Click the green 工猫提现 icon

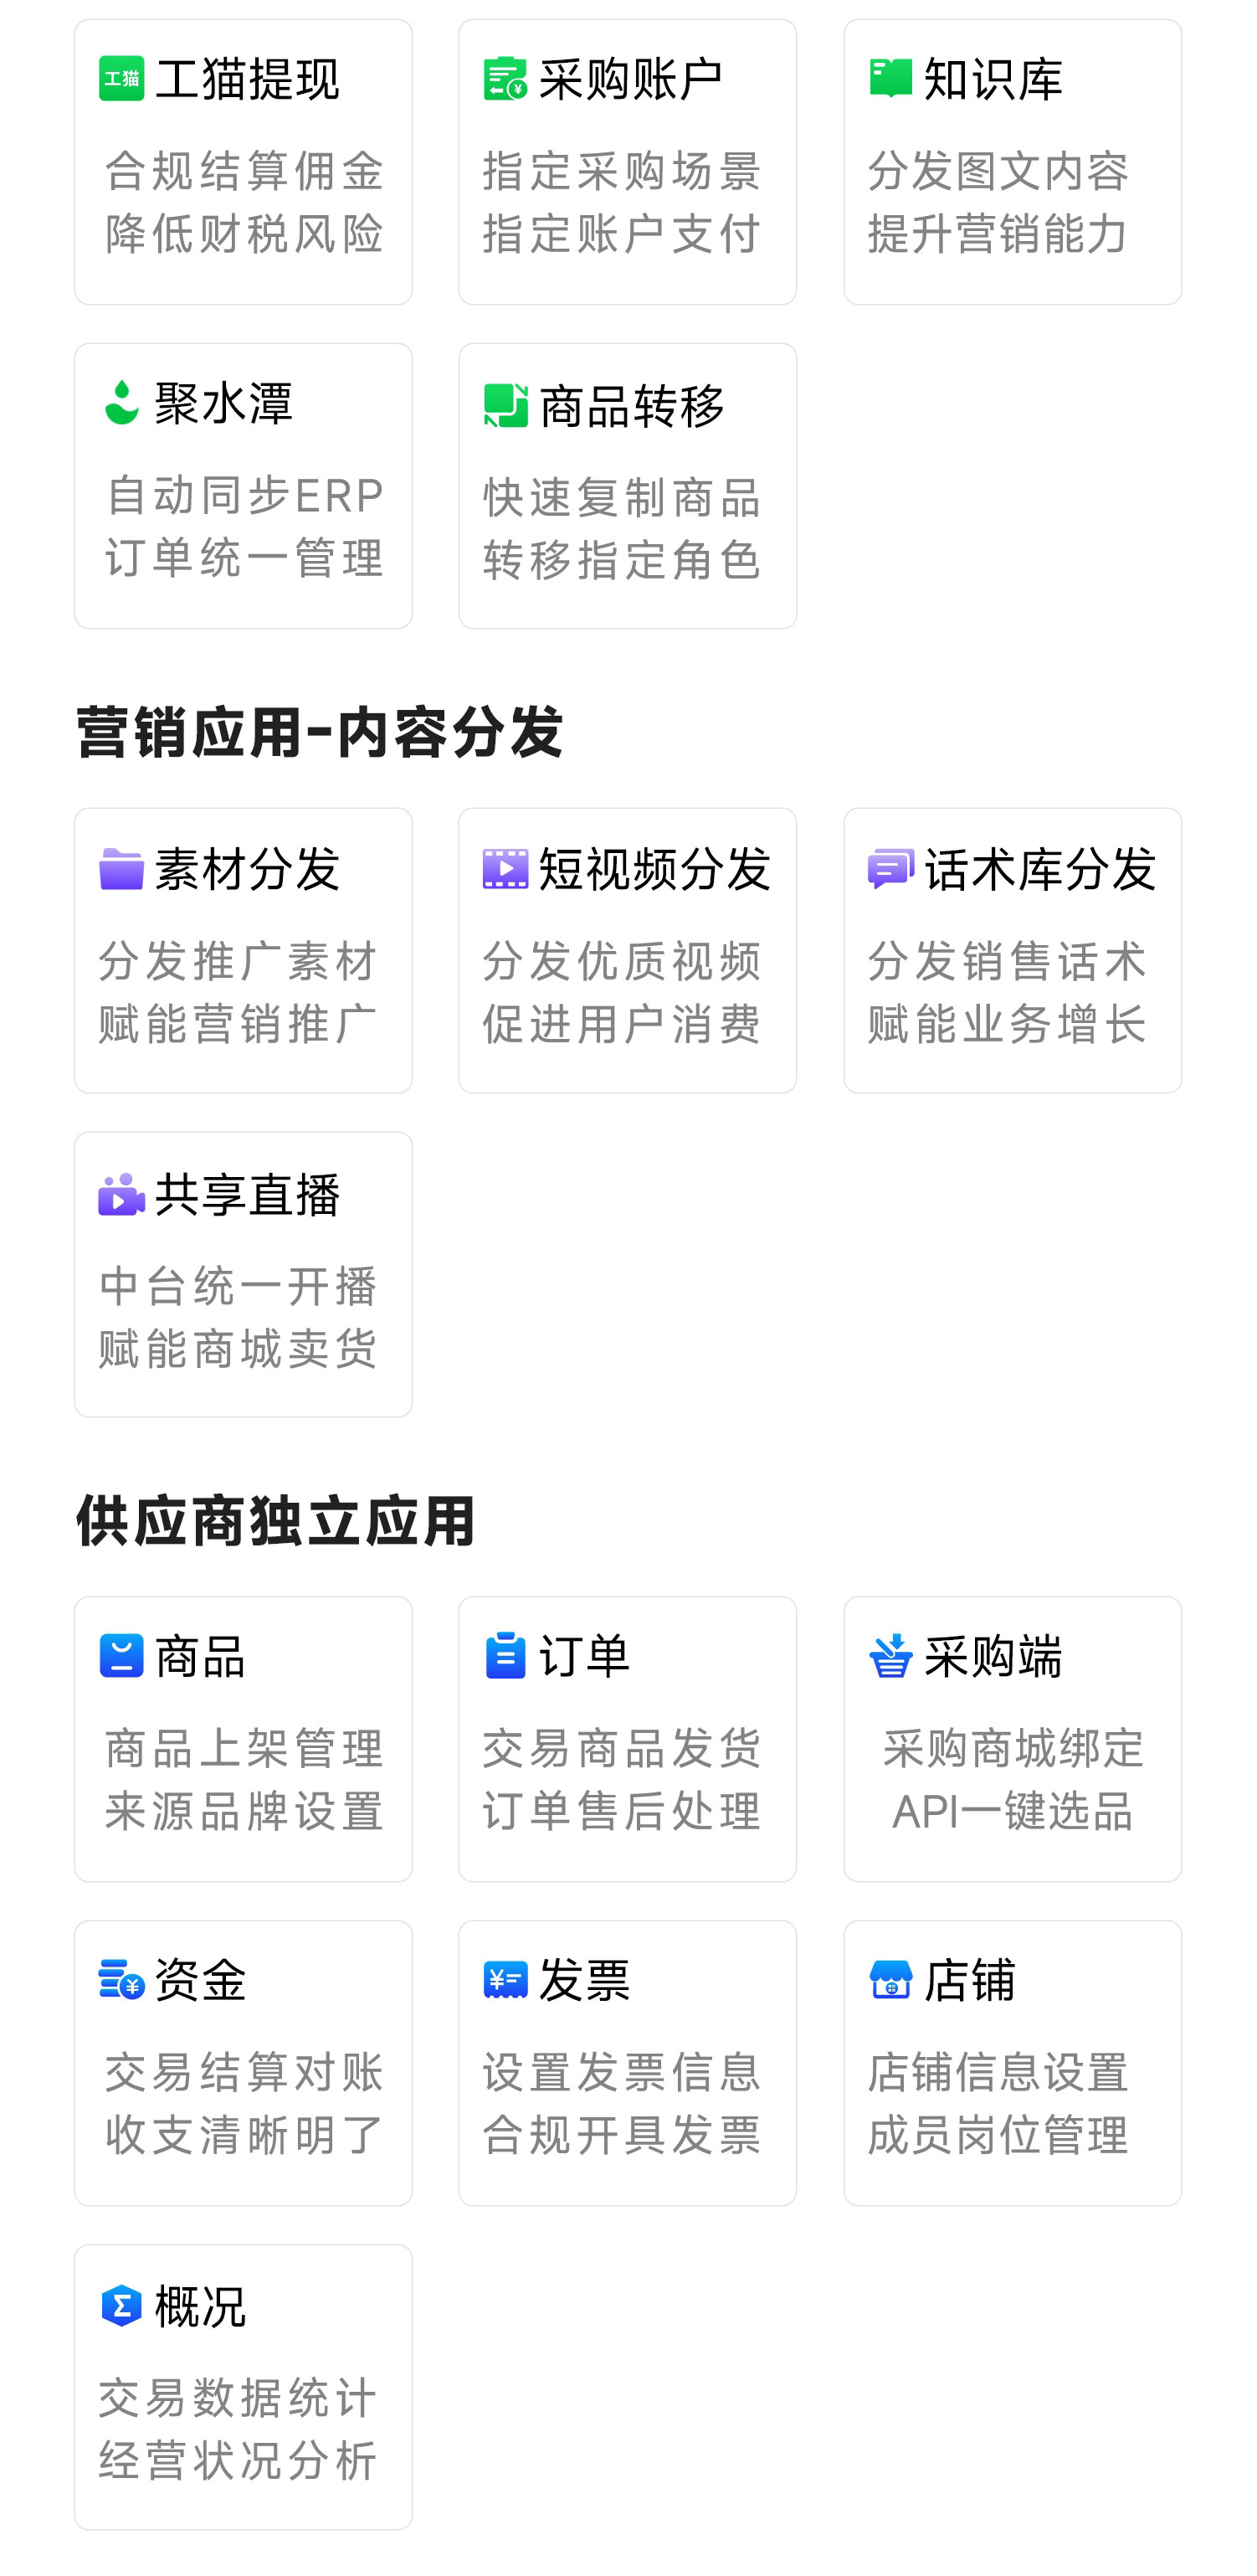tap(121, 79)
